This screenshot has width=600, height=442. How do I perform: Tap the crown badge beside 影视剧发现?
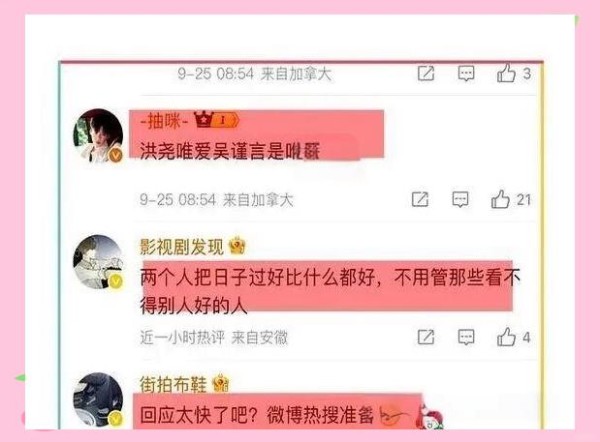click(237, 246)
